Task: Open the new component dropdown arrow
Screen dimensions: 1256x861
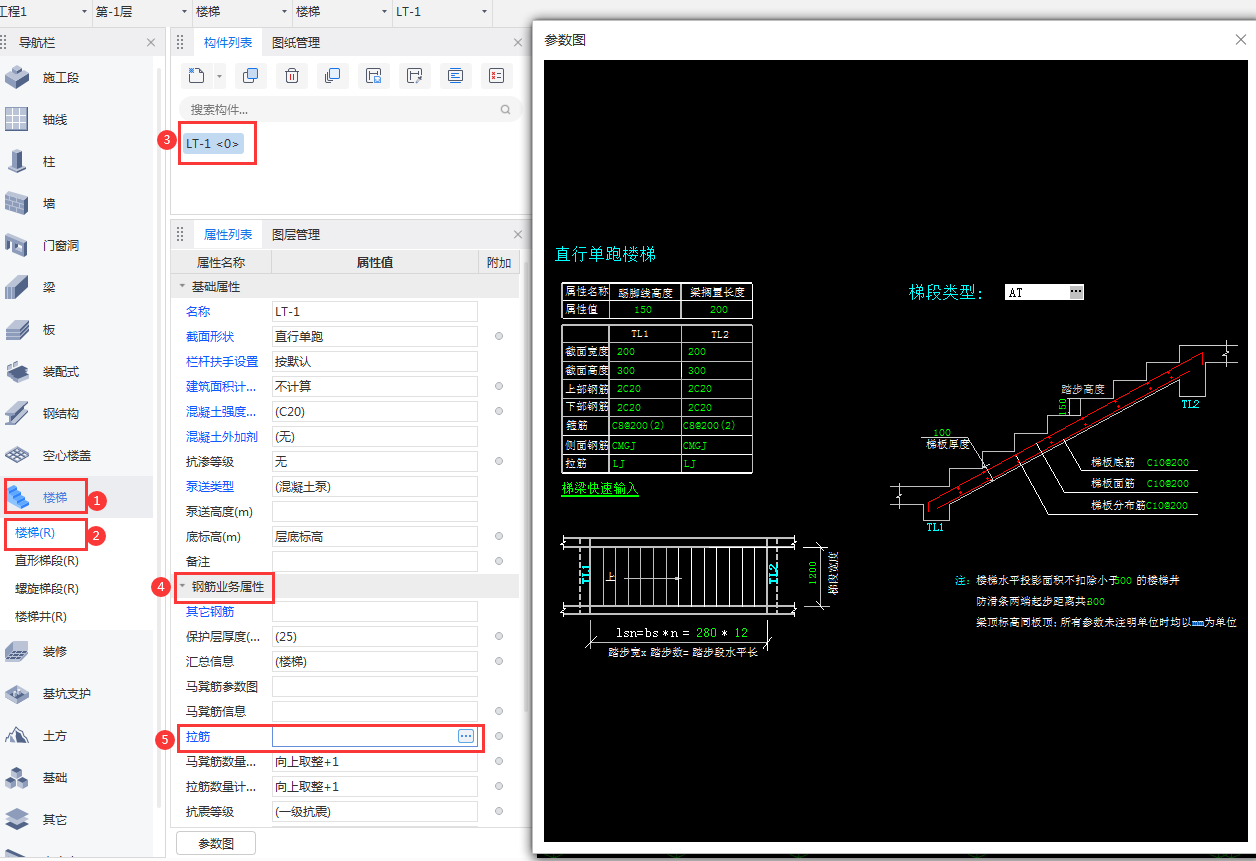Action: [x=220, y=76]
